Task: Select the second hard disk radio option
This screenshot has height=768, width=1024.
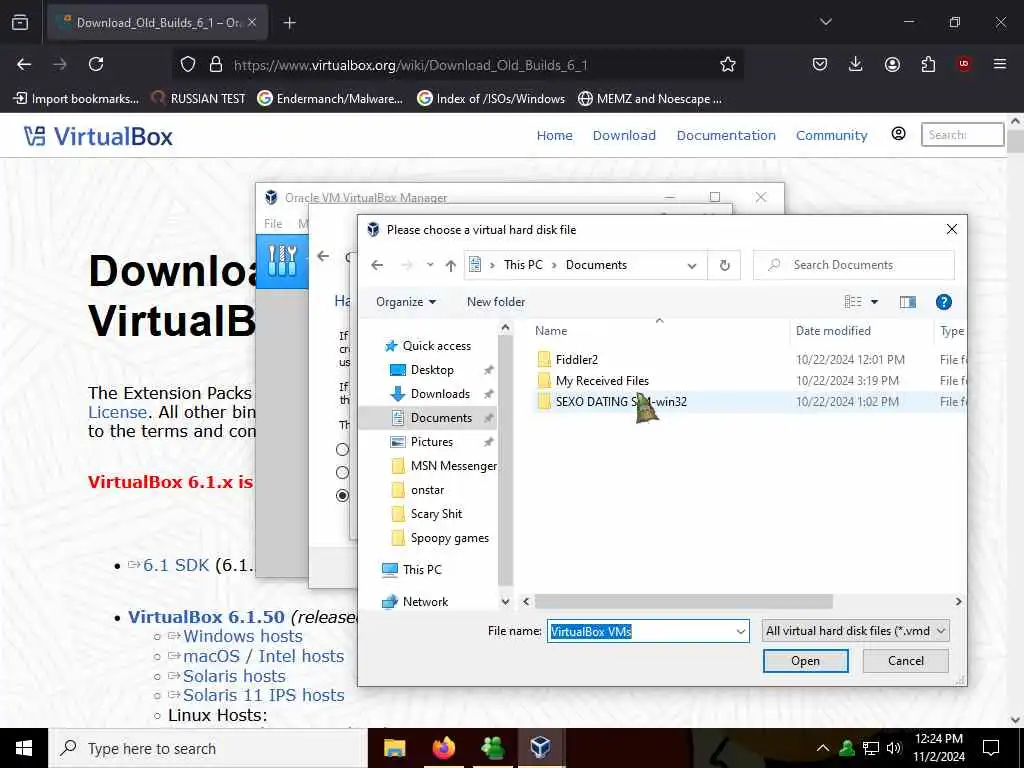Action: click(342, 472)
